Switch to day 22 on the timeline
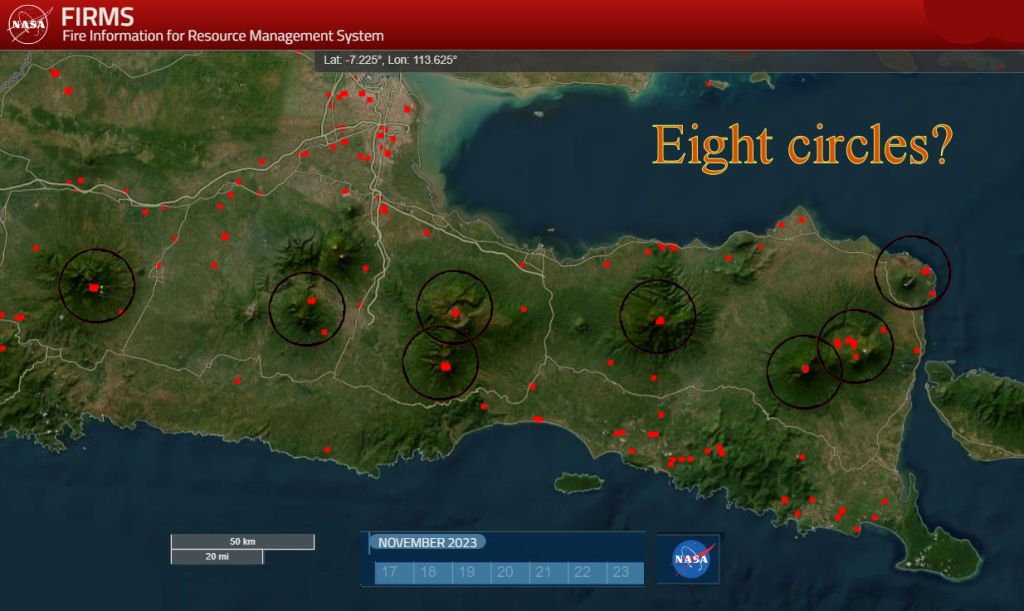1024x611 pixels. tap(582, 572)
